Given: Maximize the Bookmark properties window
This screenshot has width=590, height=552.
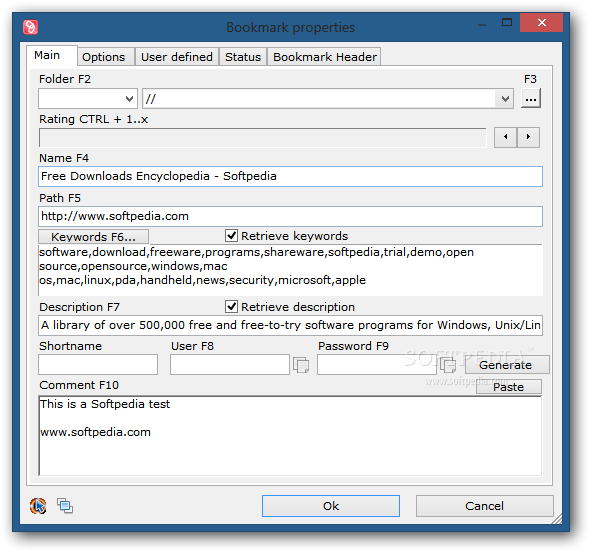Looking at the screenshot, I should point(507,23).
